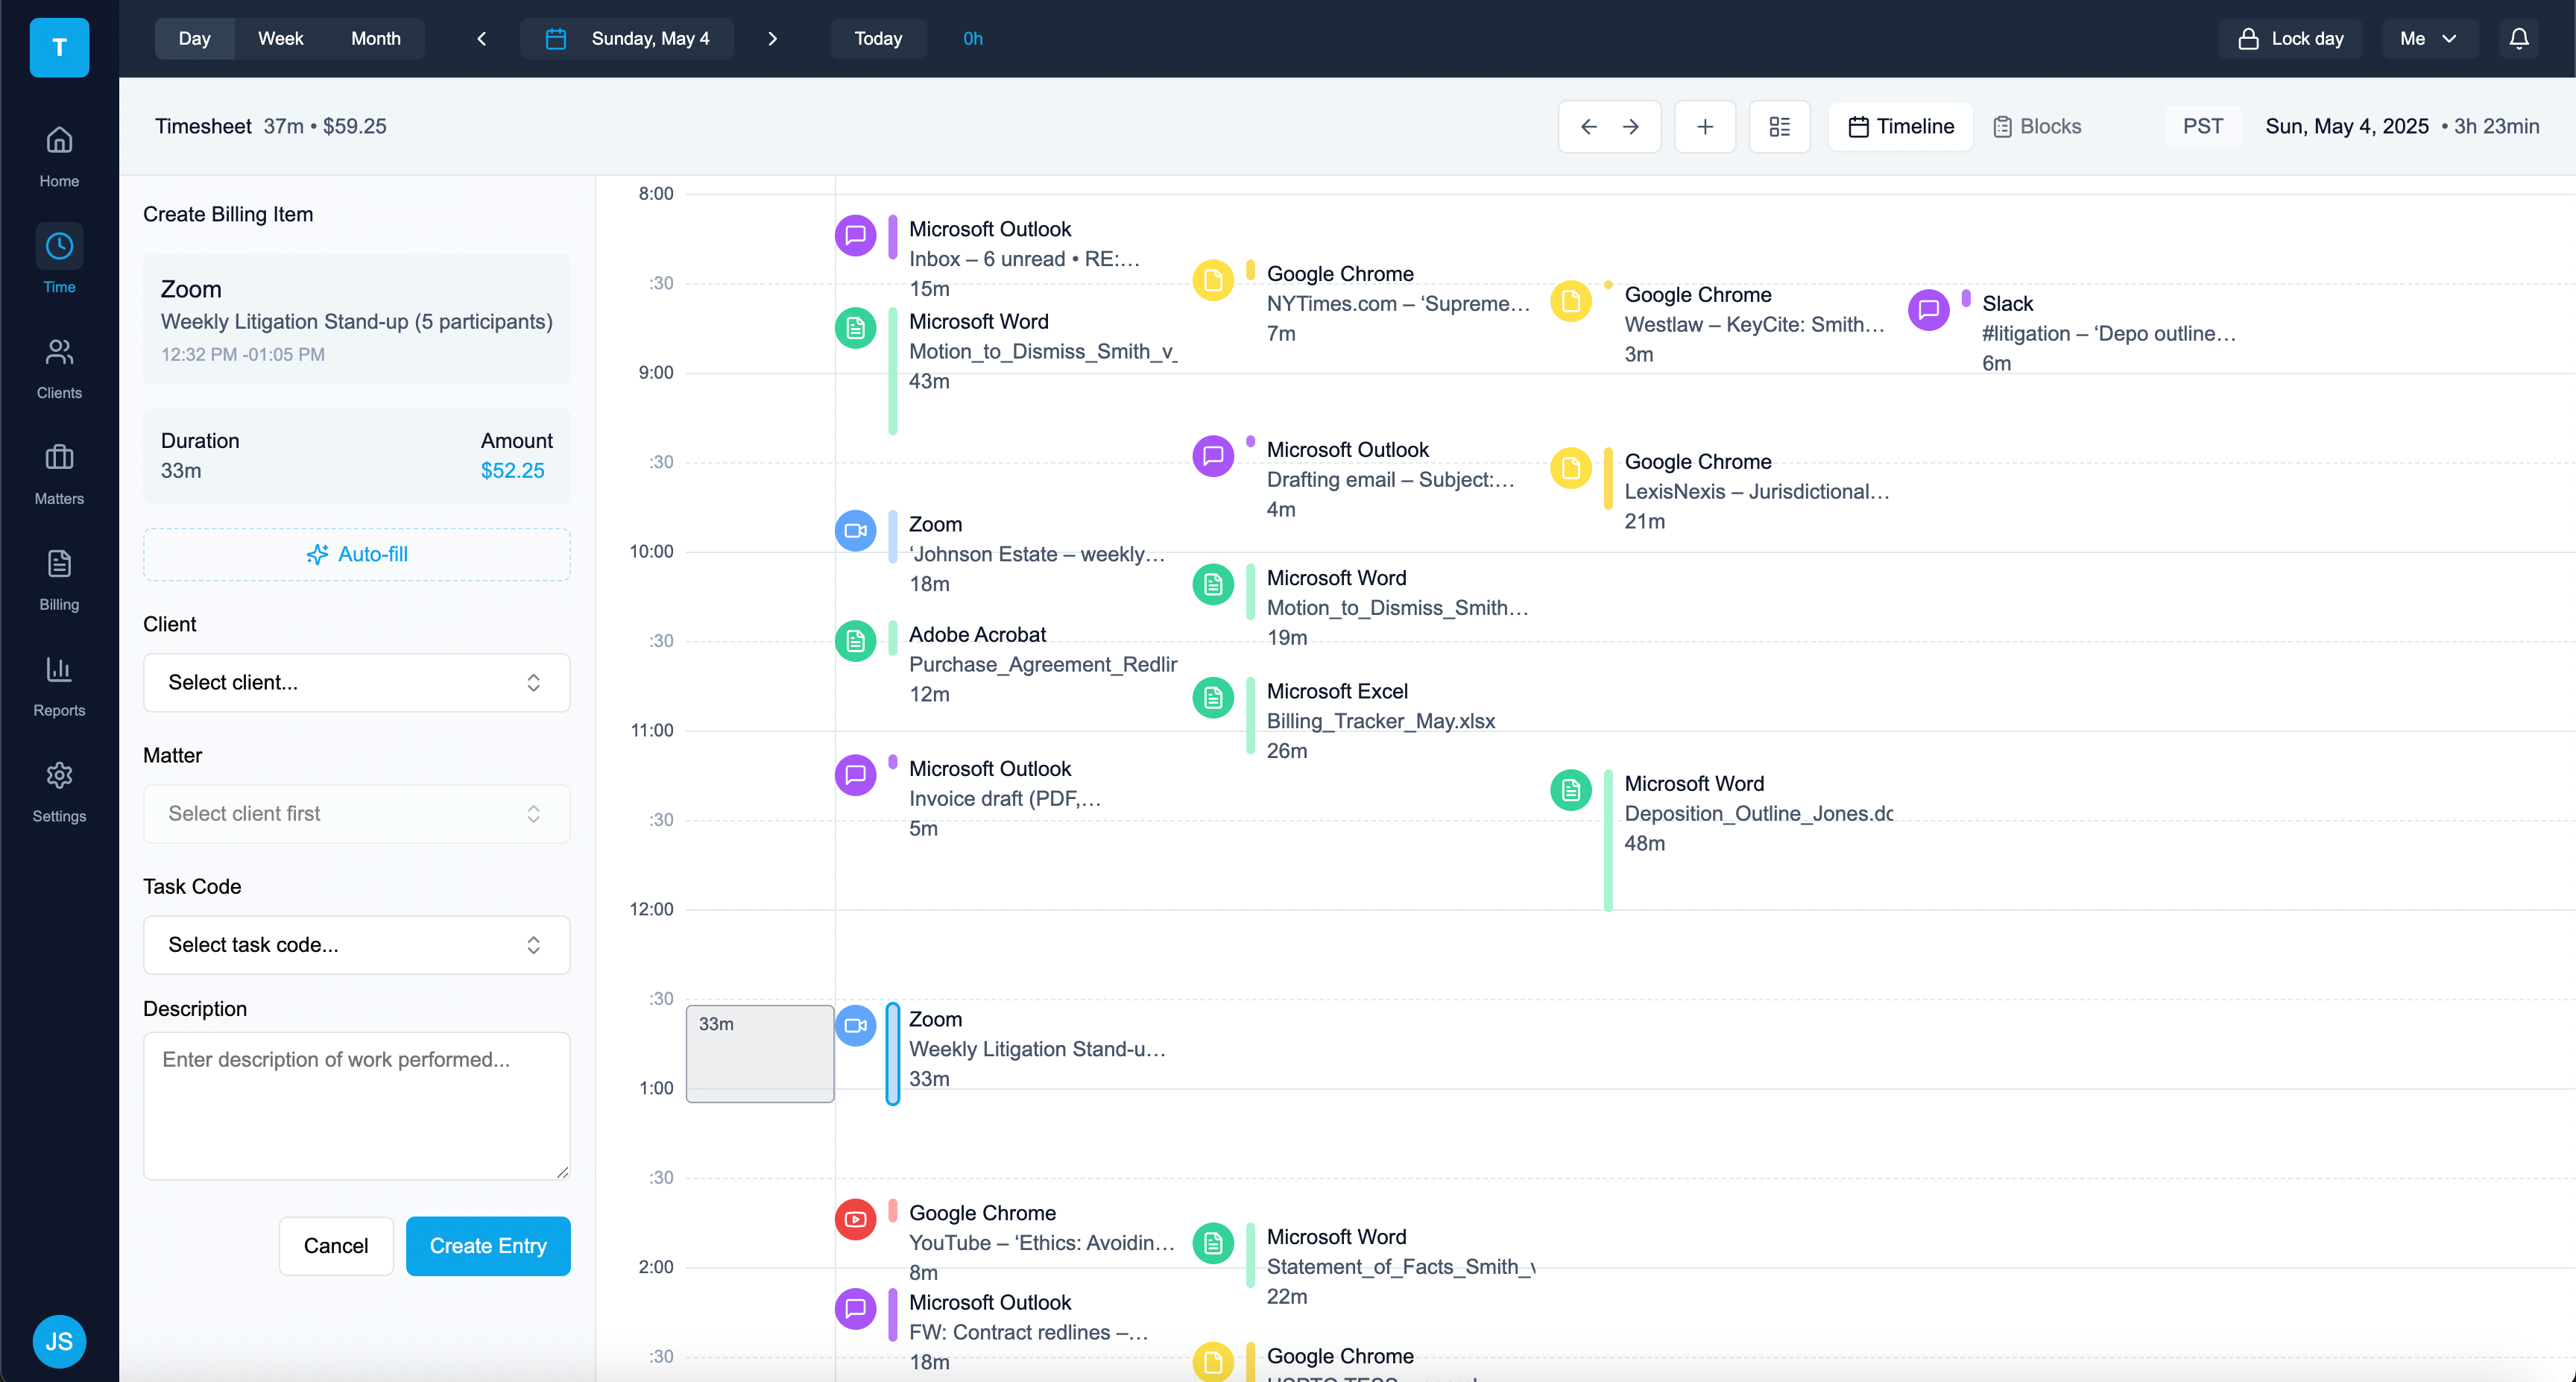The width and height of the screenshot is (2576, 1382).
Task: Open the Select task code dropdown
Action: (356, 944)
